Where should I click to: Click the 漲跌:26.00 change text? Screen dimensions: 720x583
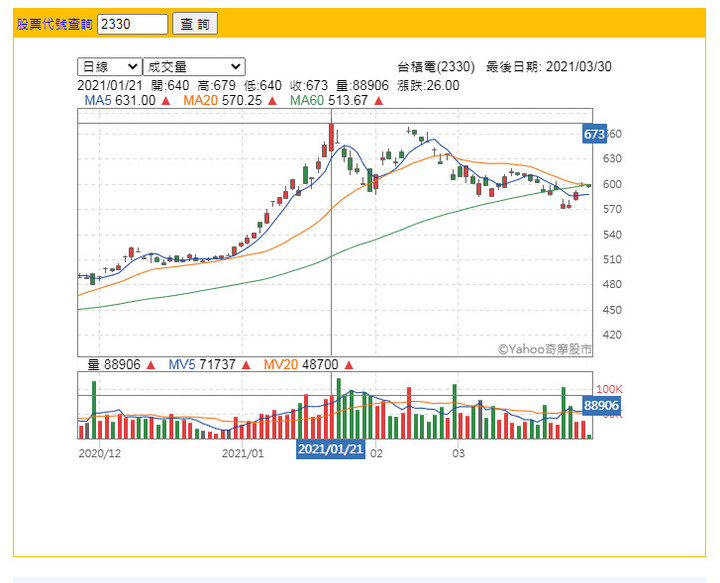pyautogui.click(x=428, y=85)
